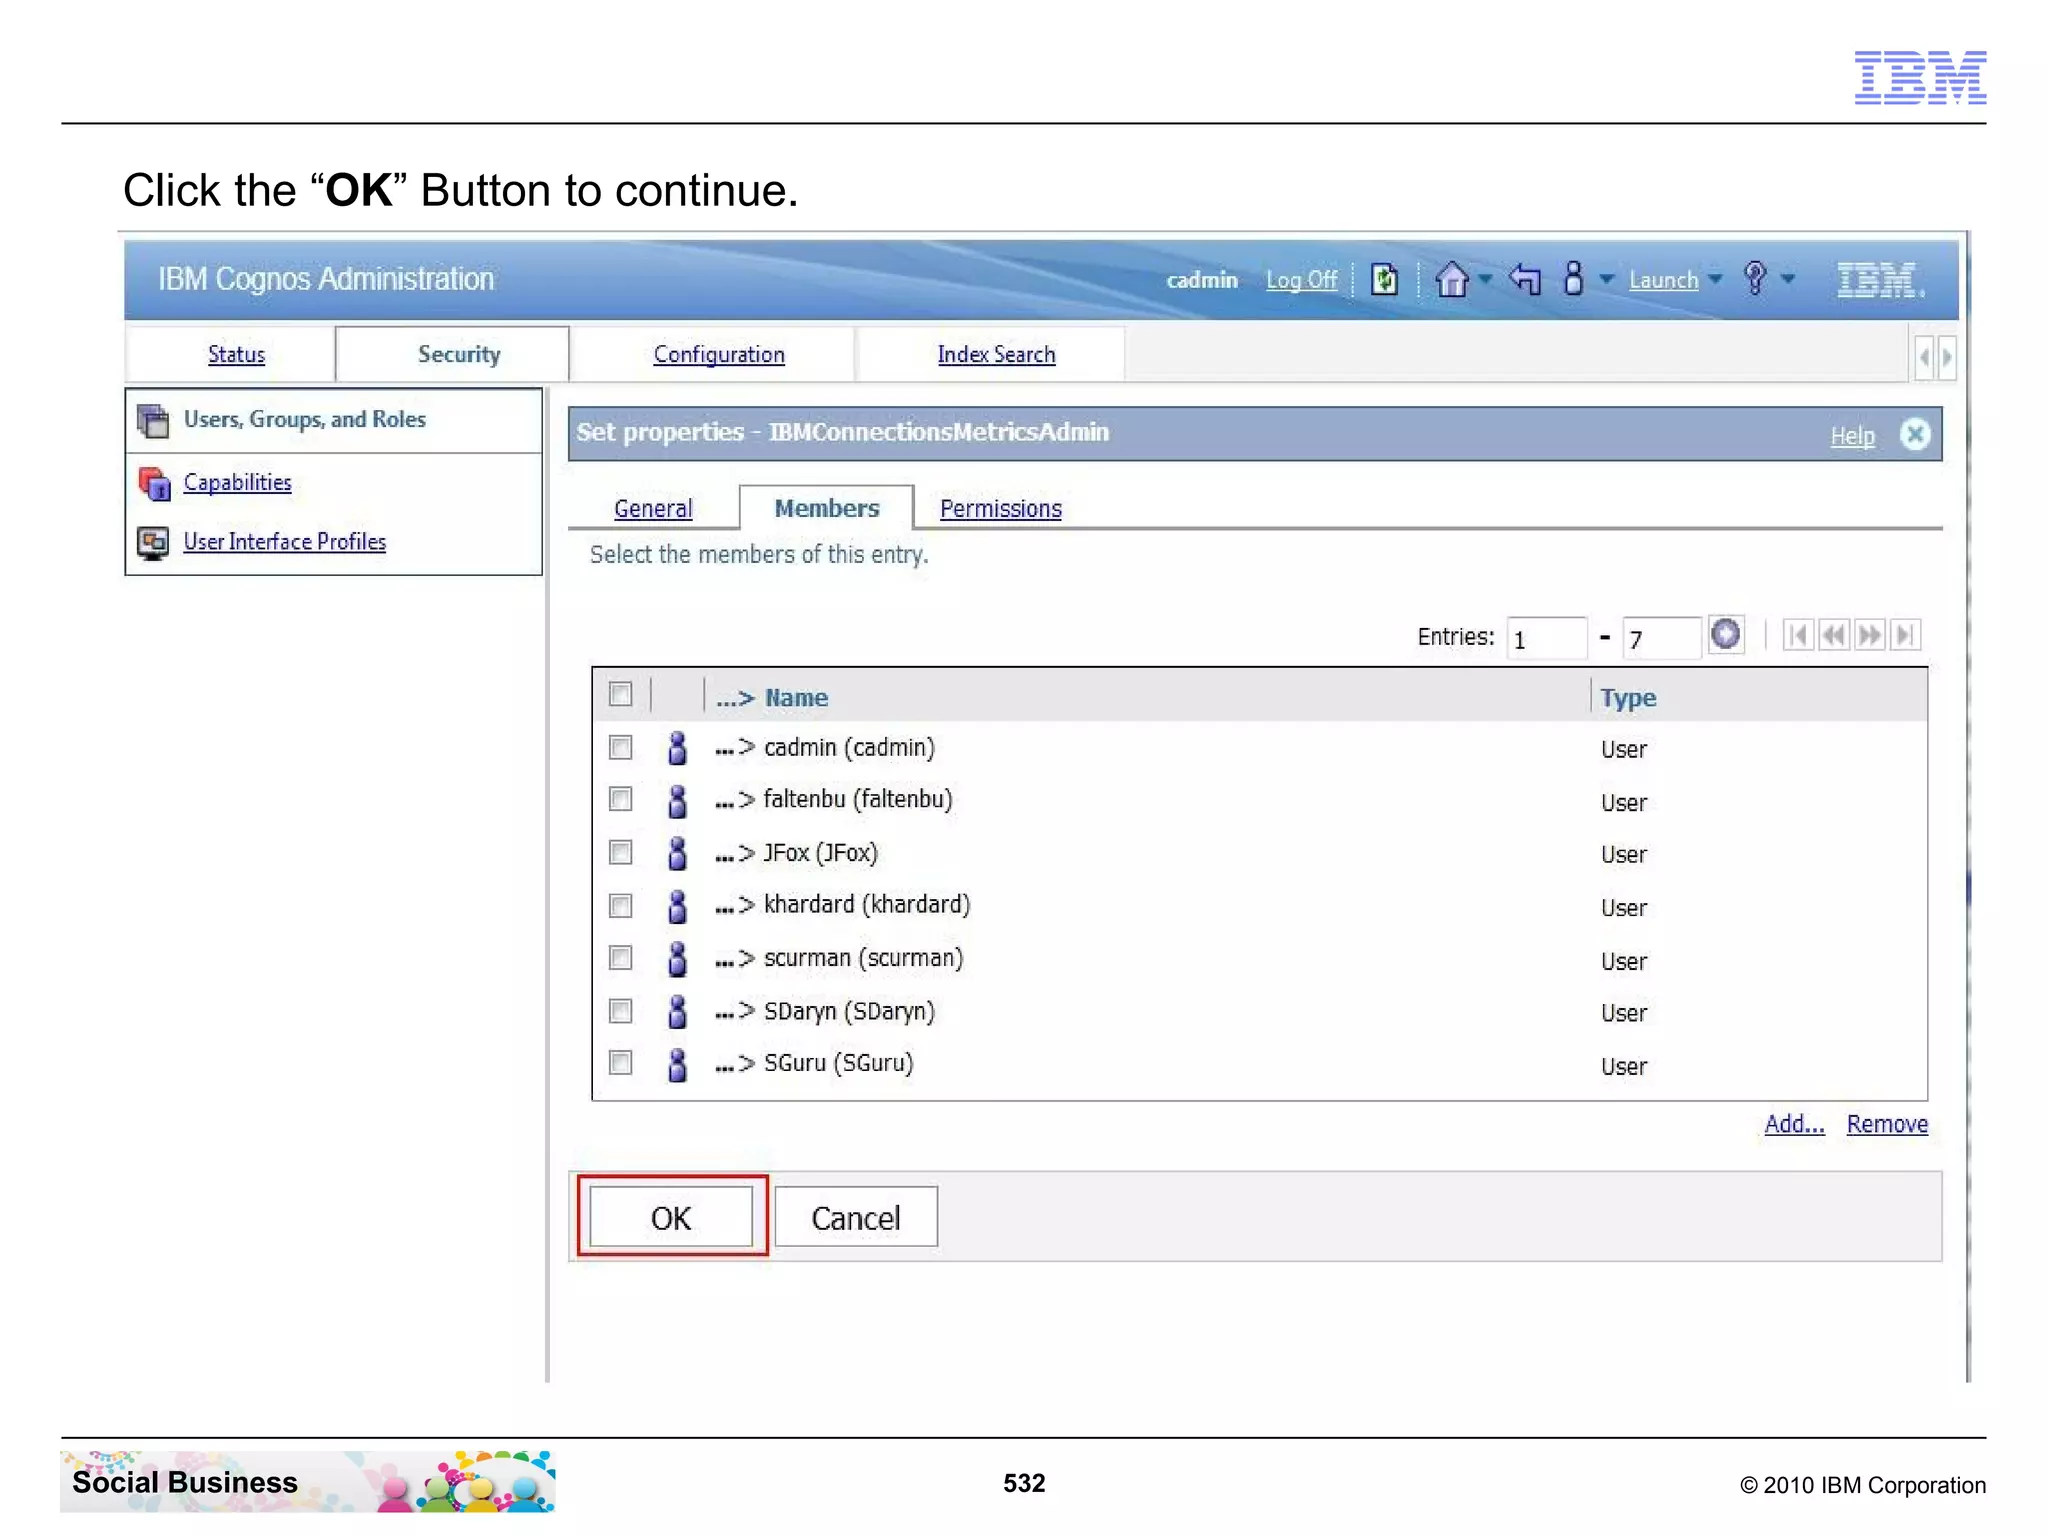Go to previous page of entries
This screenshot has width=2048, height=1536.
(x=1833, y=635)
